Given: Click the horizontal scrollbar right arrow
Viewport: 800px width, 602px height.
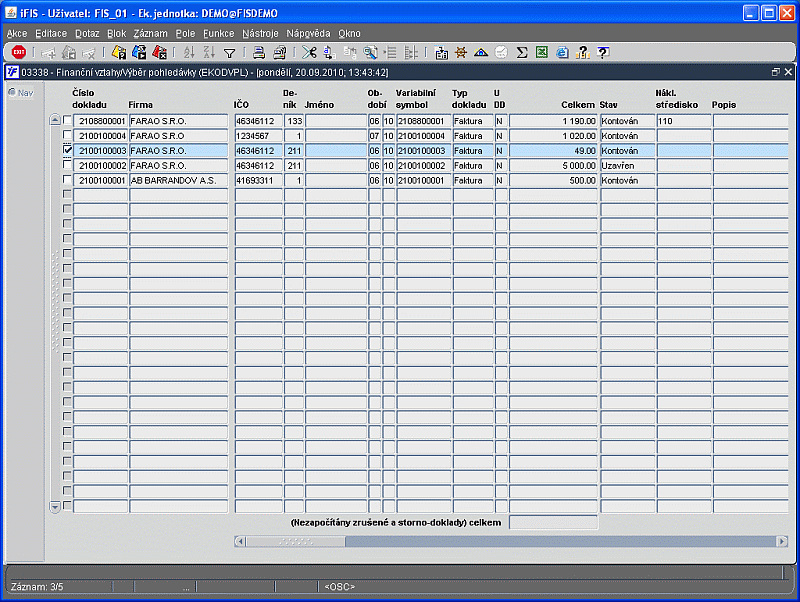Looking at the screenshot, I should tap(782, 541).
